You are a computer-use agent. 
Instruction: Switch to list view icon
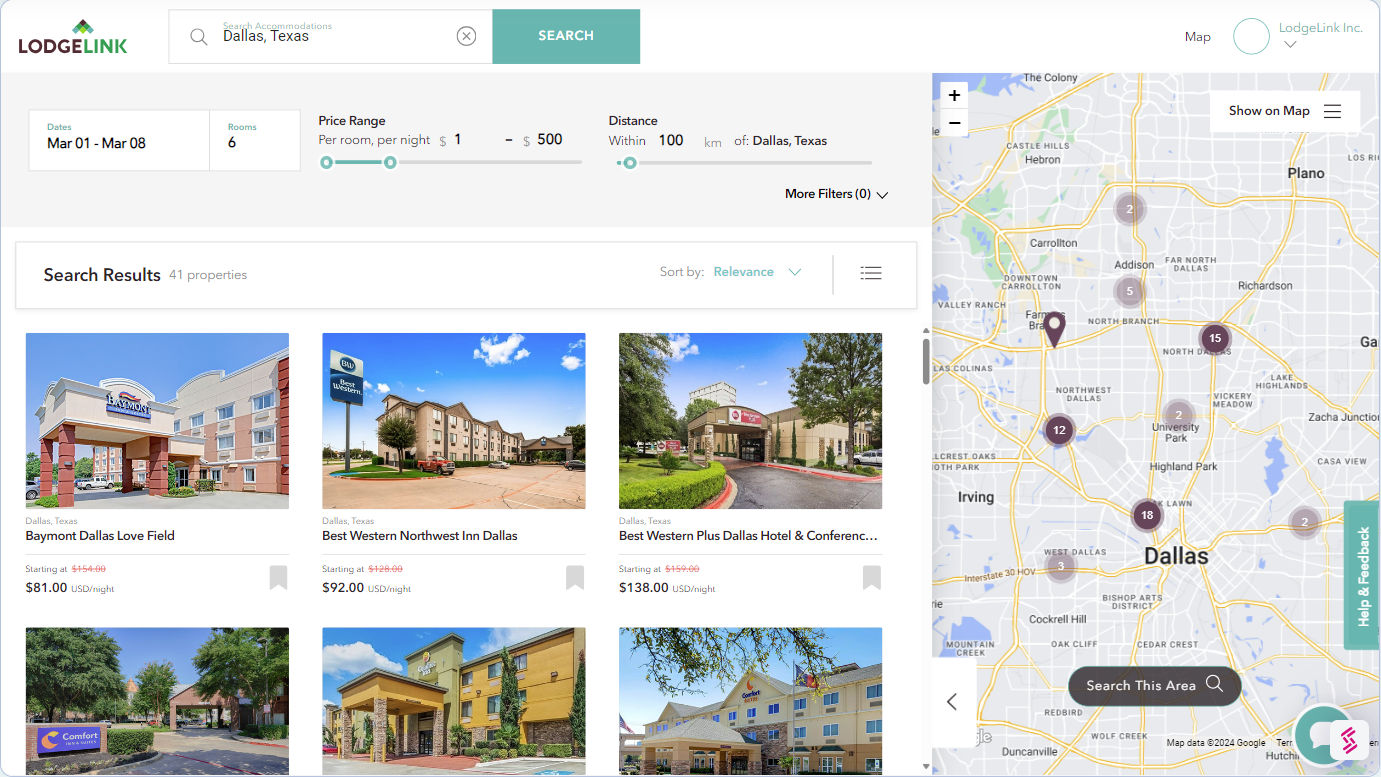pos(871,272)
